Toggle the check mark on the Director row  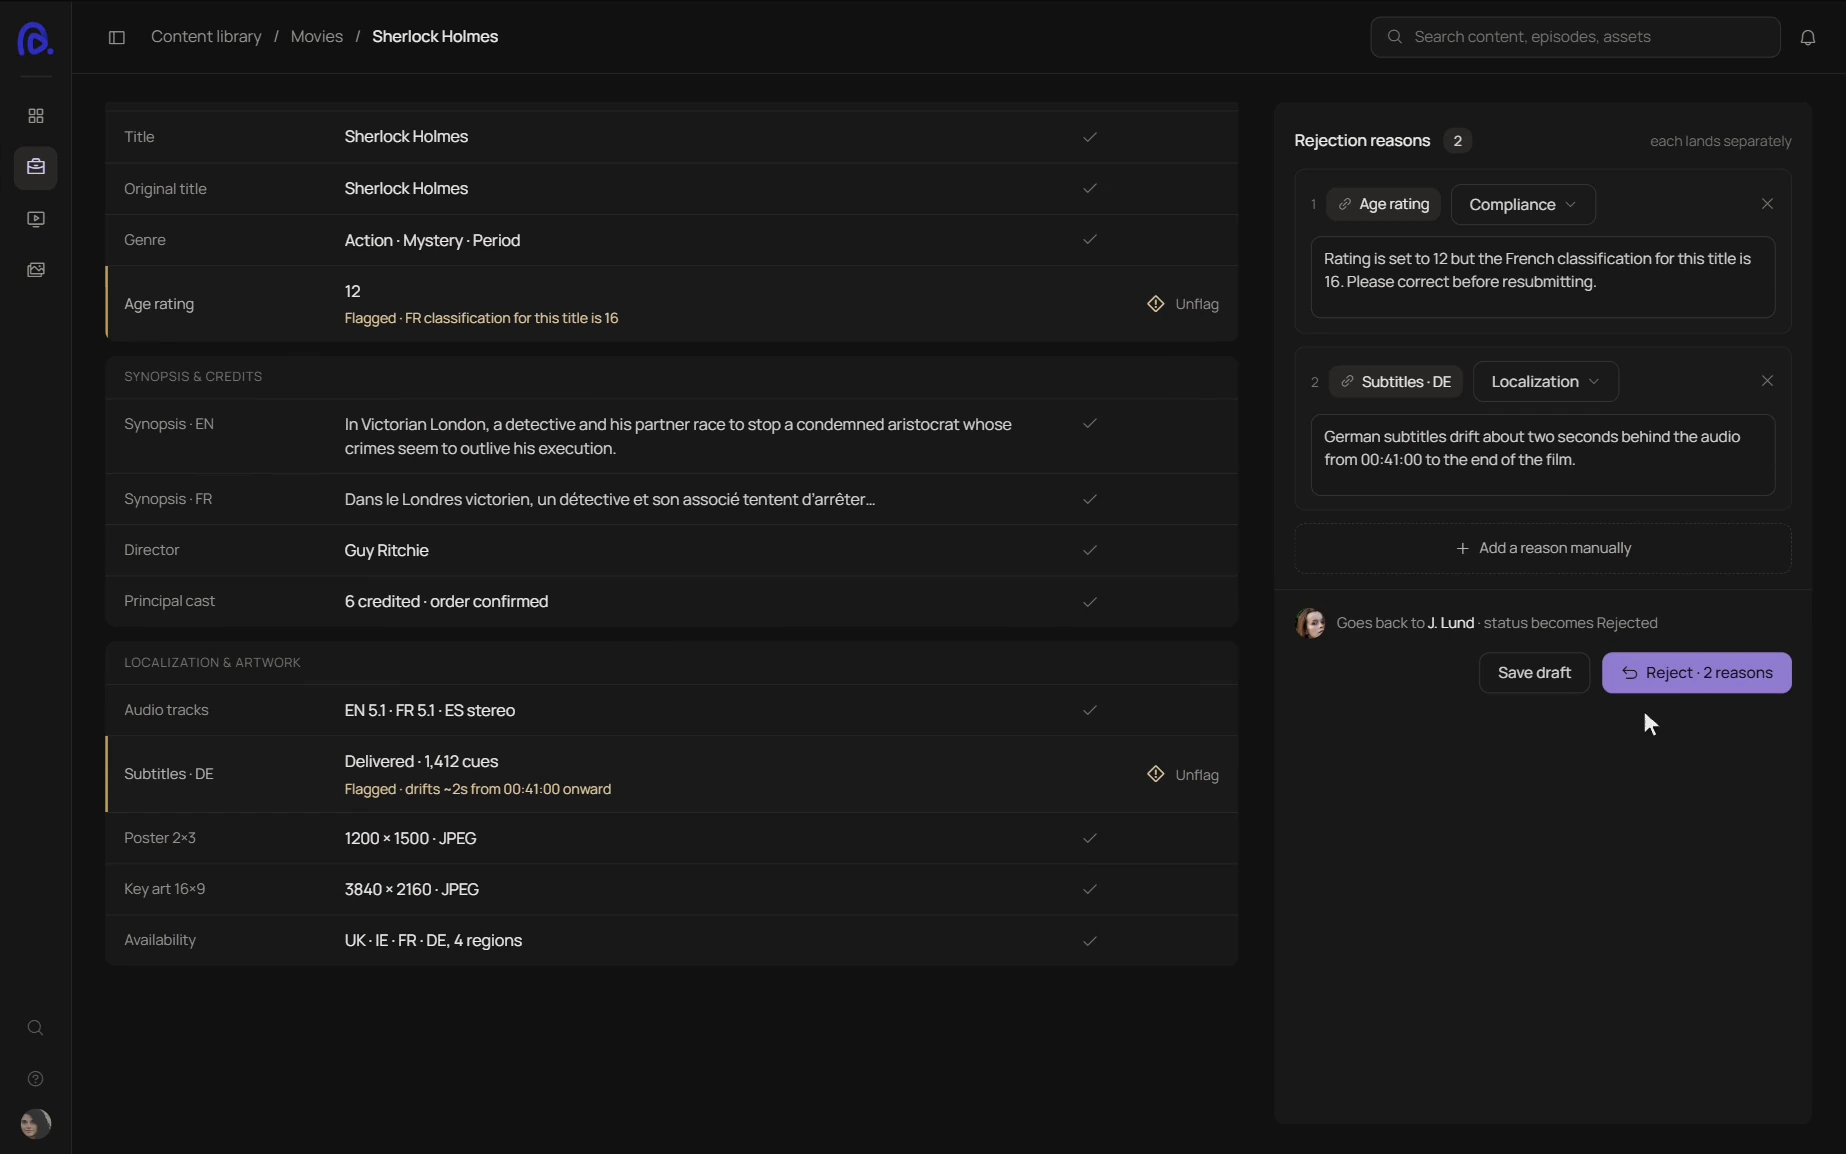pyautogui.click(x=1090, y=550)
